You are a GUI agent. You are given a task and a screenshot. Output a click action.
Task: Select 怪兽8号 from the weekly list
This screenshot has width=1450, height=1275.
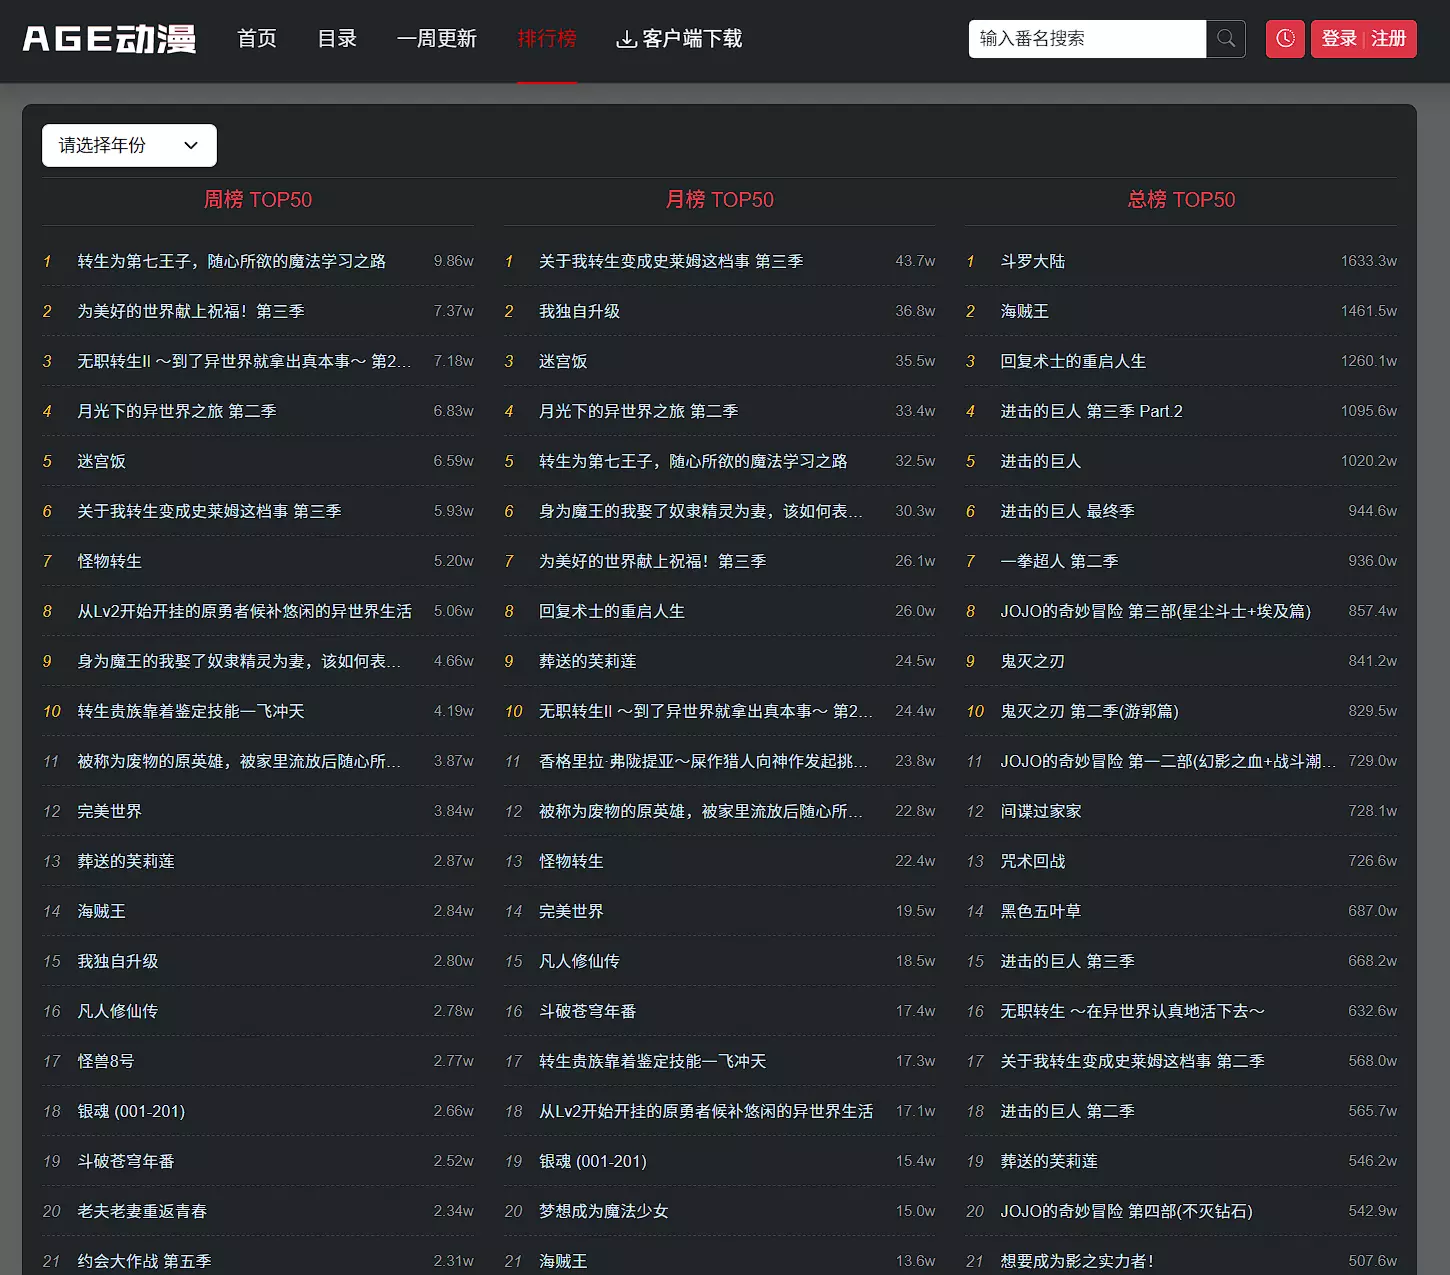[106, 1061]
